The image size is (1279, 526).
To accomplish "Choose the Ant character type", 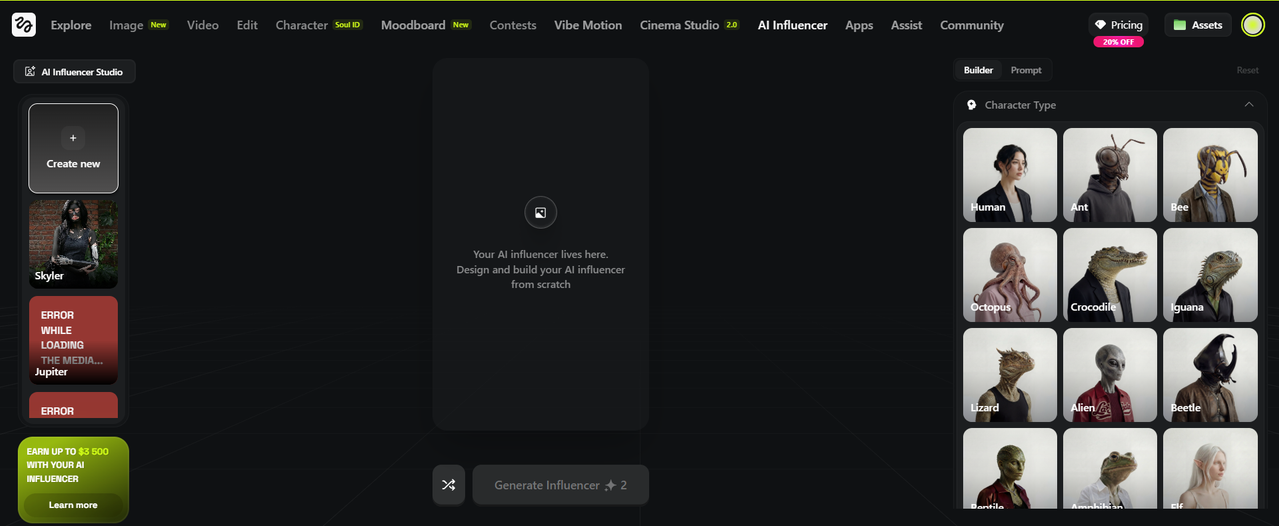I will coord(1110,175).
